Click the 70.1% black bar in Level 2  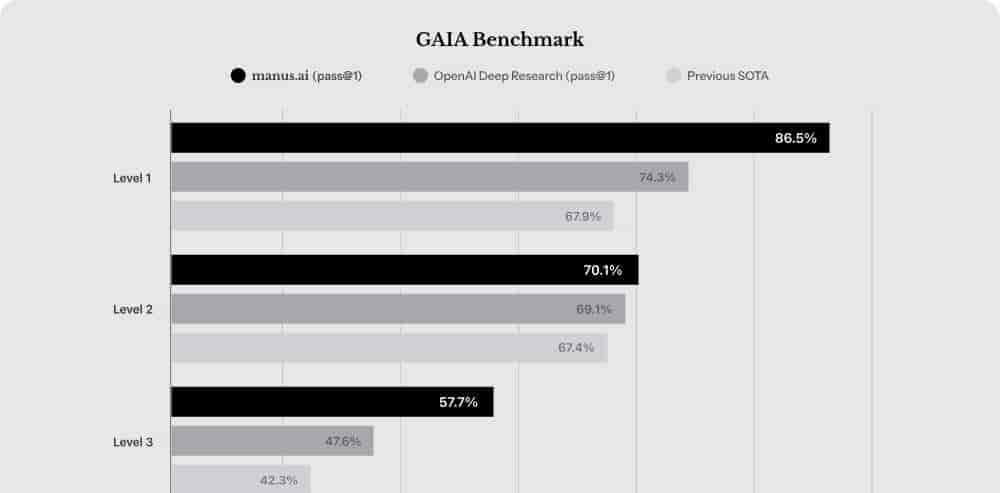click(404, 270)
